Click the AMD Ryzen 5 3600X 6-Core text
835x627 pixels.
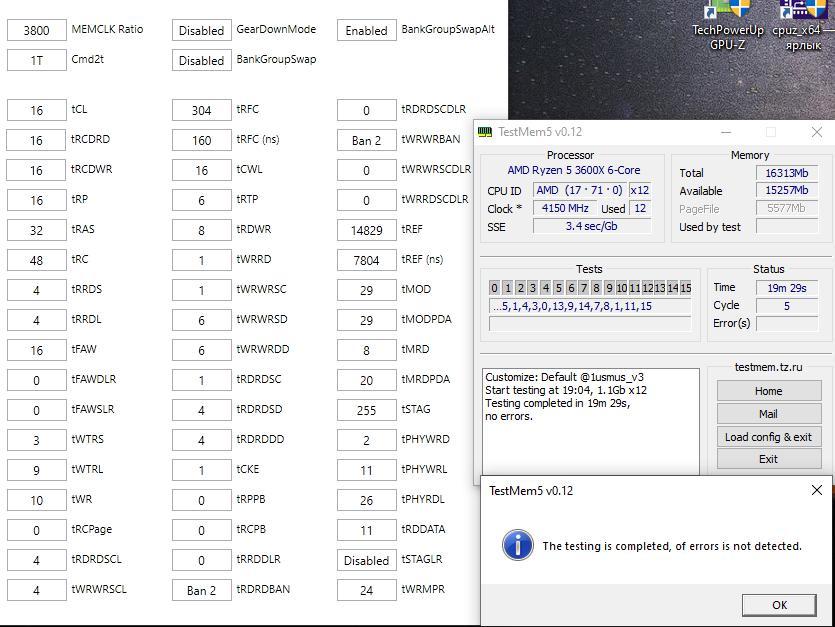(574, 170)
